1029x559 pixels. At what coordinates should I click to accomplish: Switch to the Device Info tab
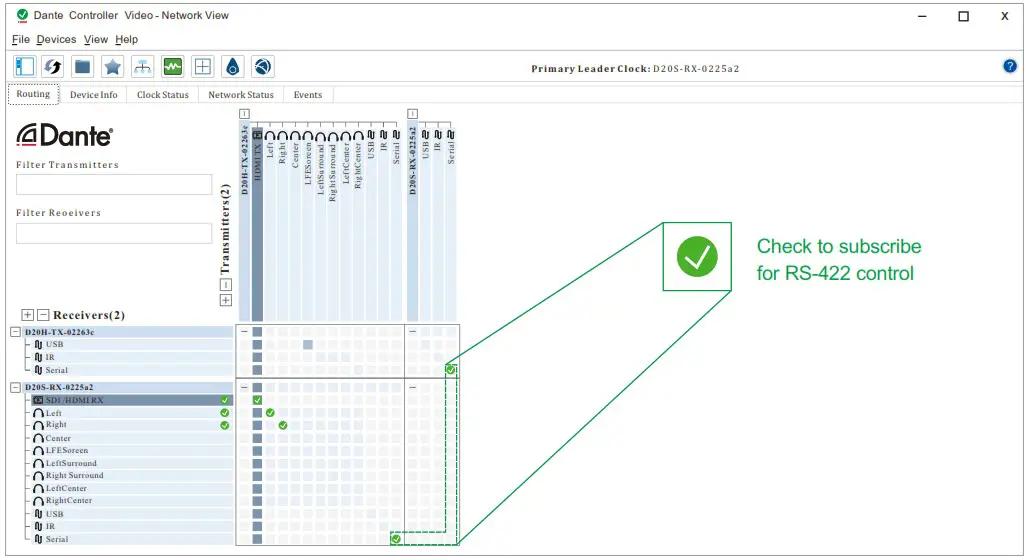[x=94, y=94]
